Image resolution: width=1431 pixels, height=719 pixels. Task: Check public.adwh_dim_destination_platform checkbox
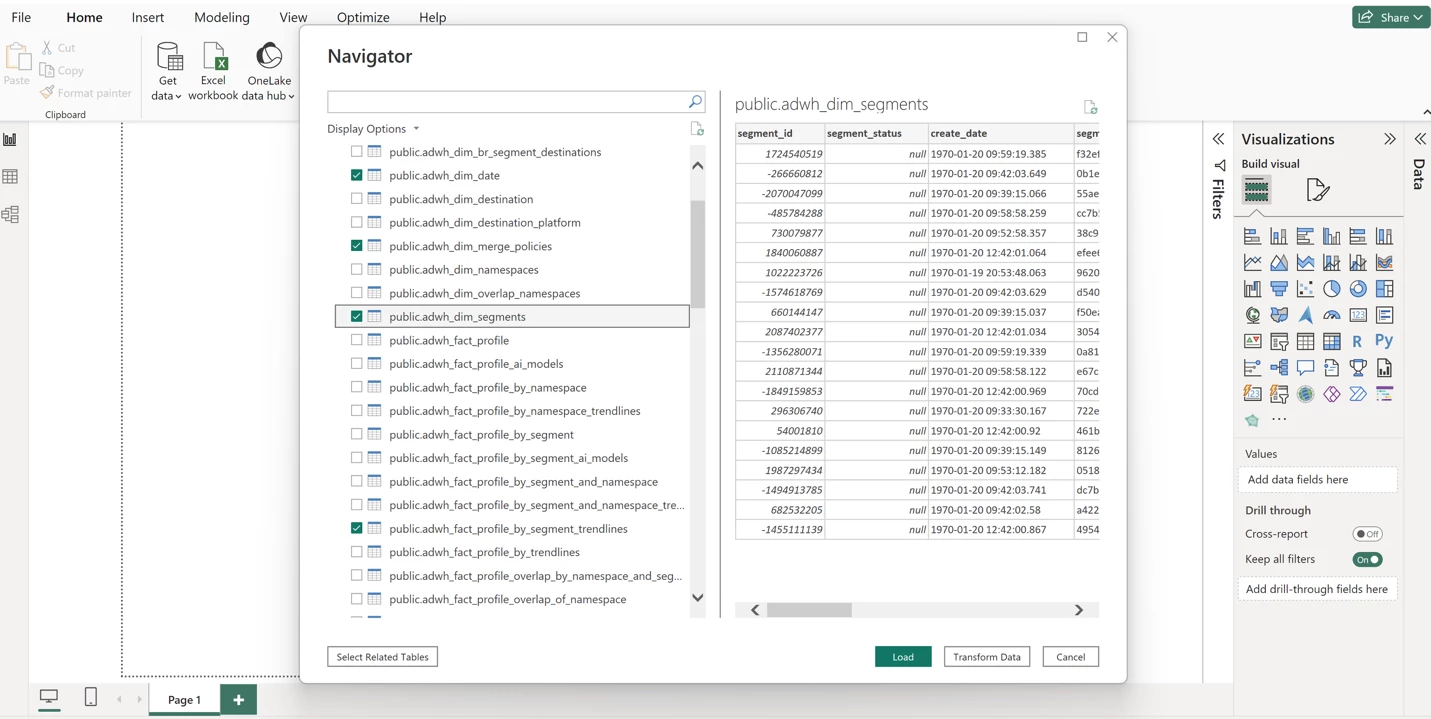(356, 222)
